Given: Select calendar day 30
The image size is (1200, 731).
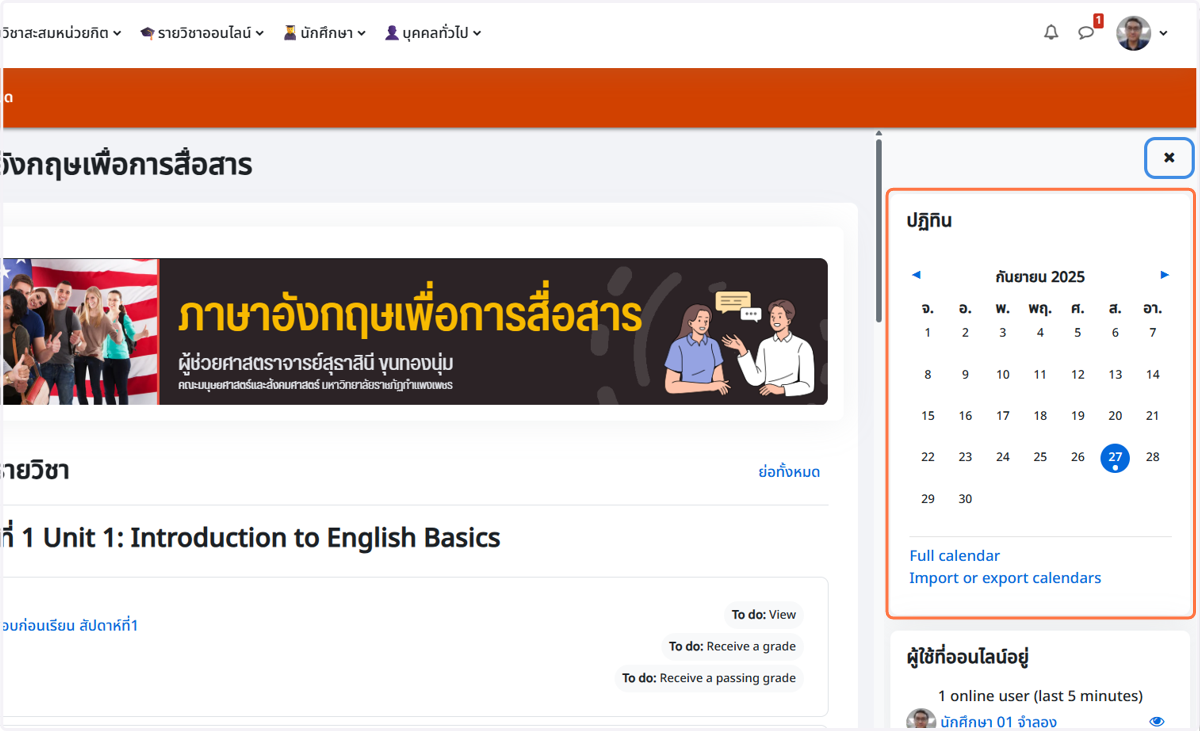Looking at the screenshot, I should [x=965, y=499].
